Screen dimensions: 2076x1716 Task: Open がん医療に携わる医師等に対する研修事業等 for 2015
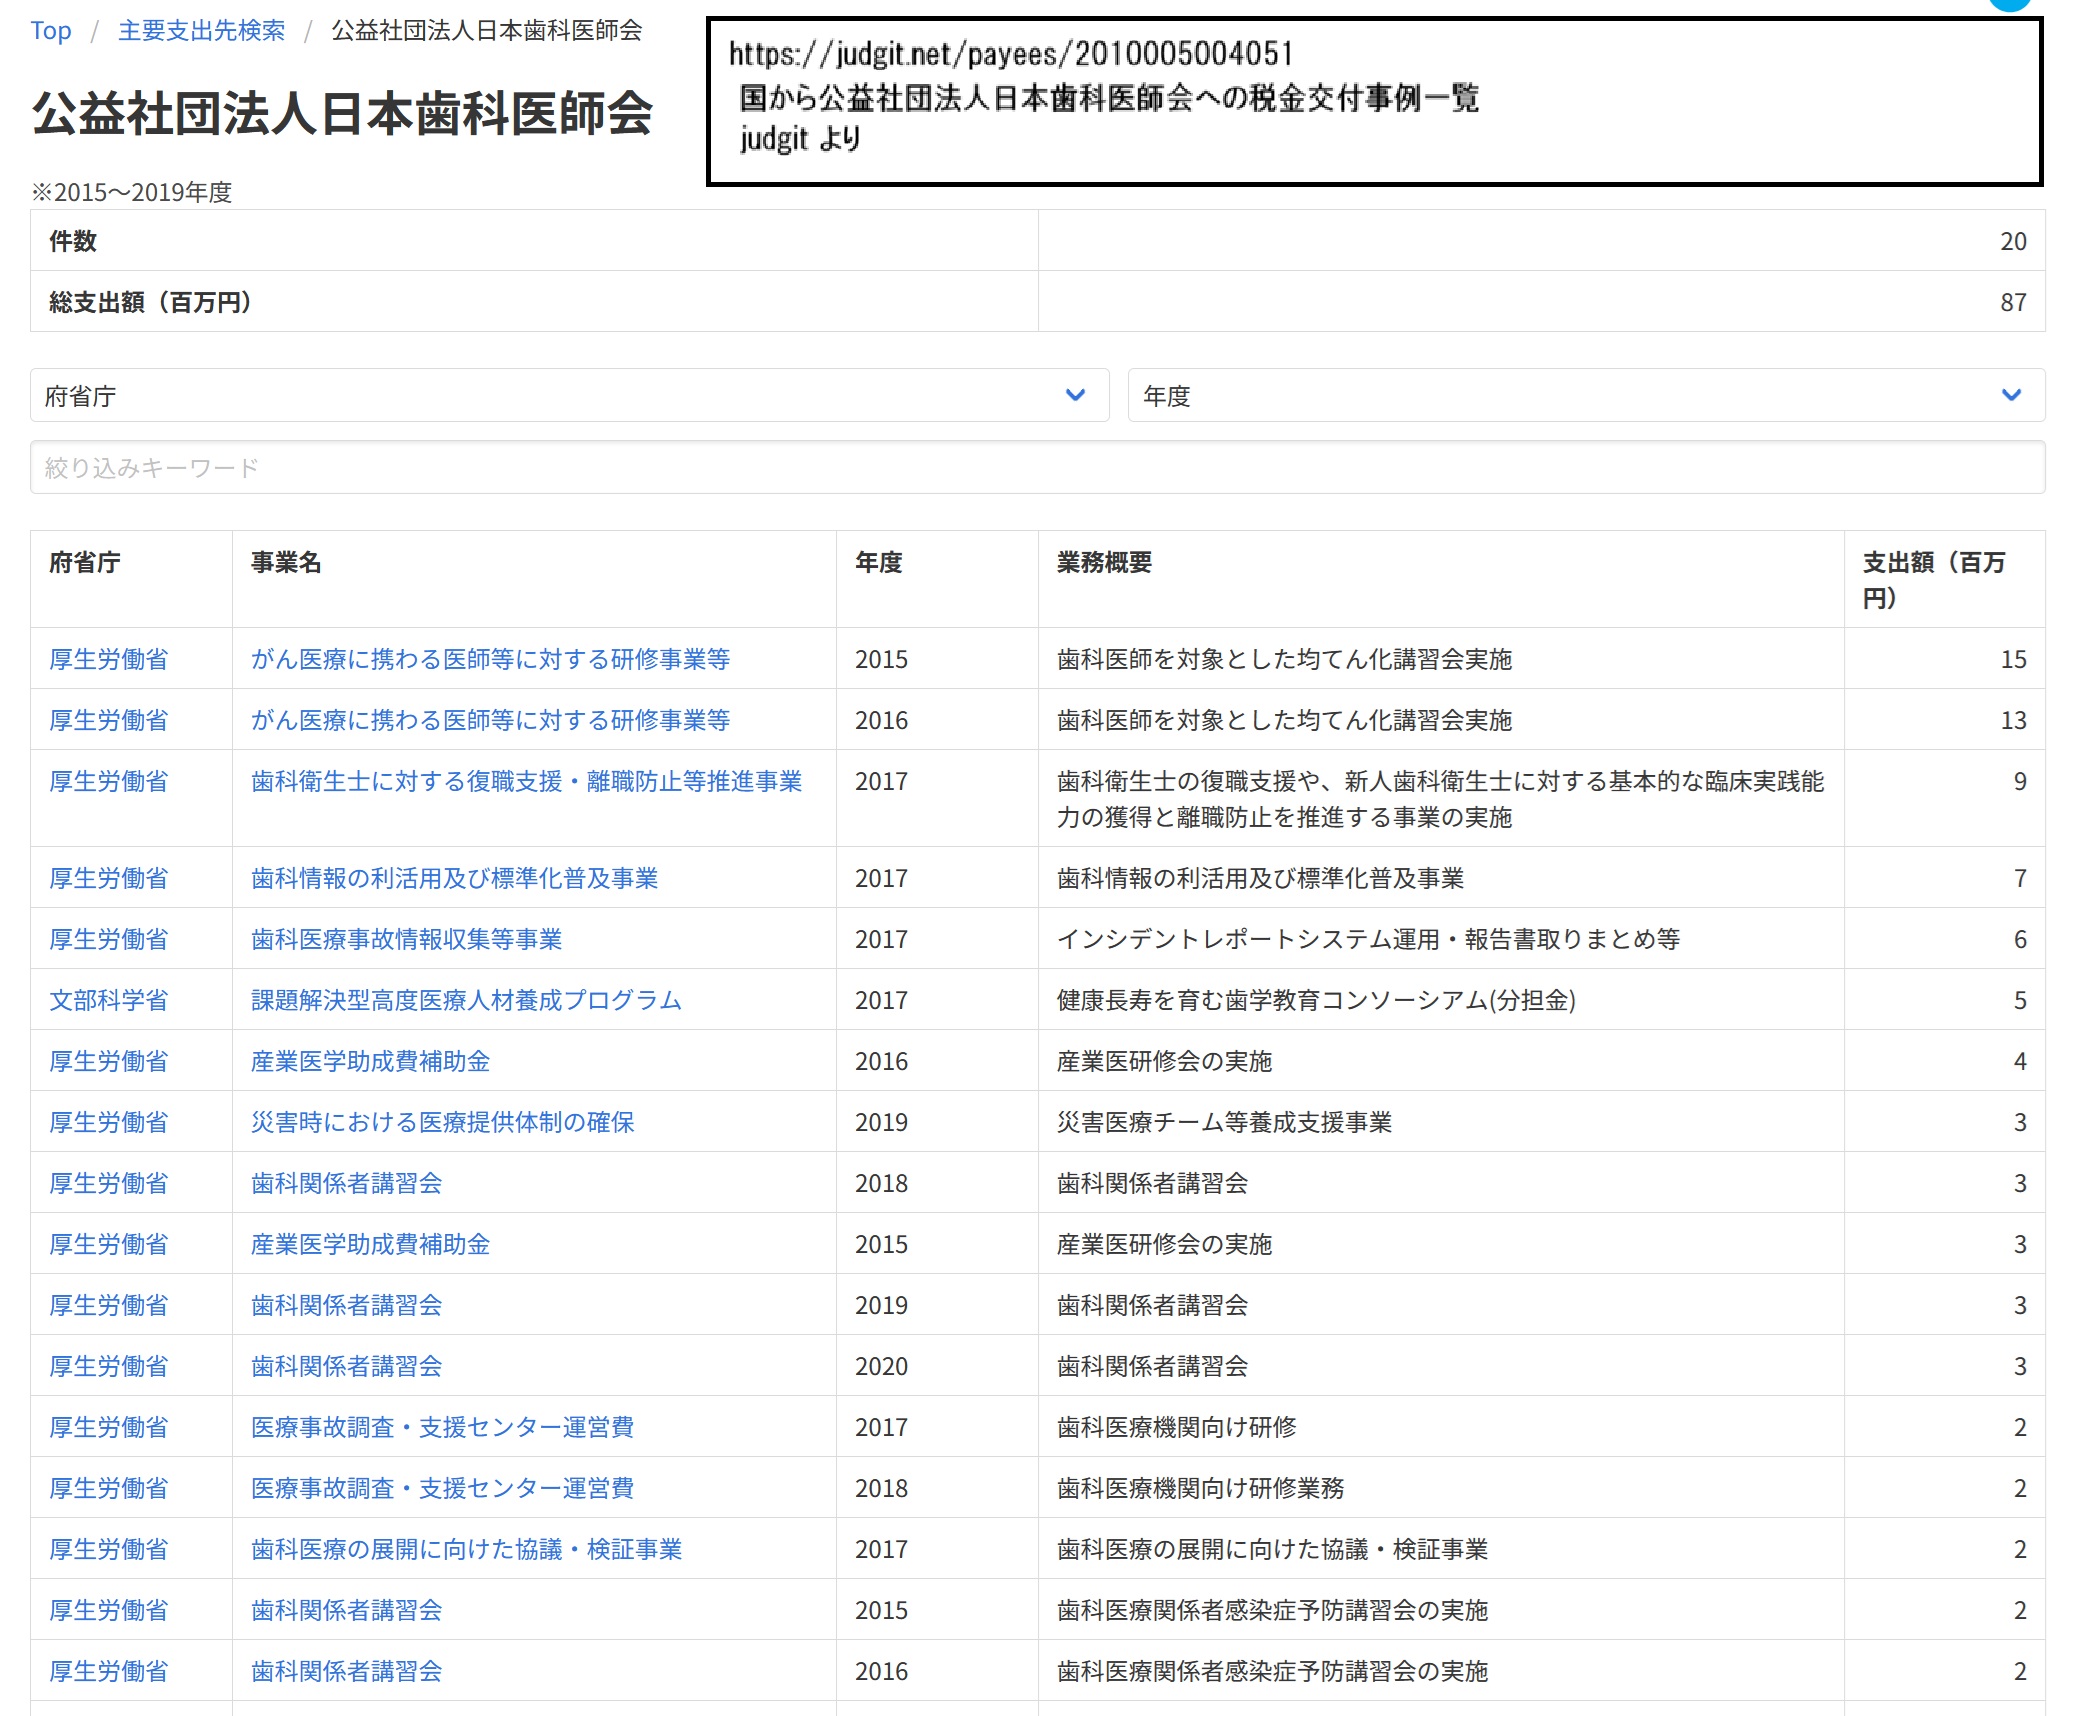(x=490, y=660)
